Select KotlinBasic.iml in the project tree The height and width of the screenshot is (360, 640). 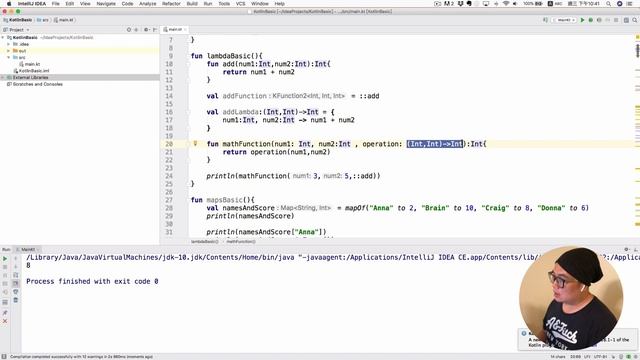point(31,71)
